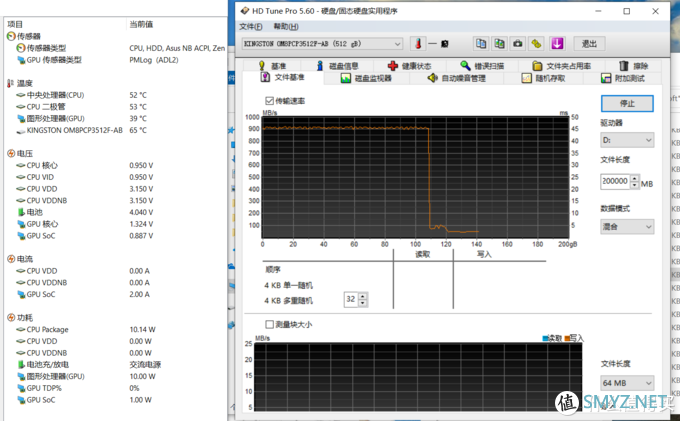Click the camera save screenshot icon

click(518, 44)
